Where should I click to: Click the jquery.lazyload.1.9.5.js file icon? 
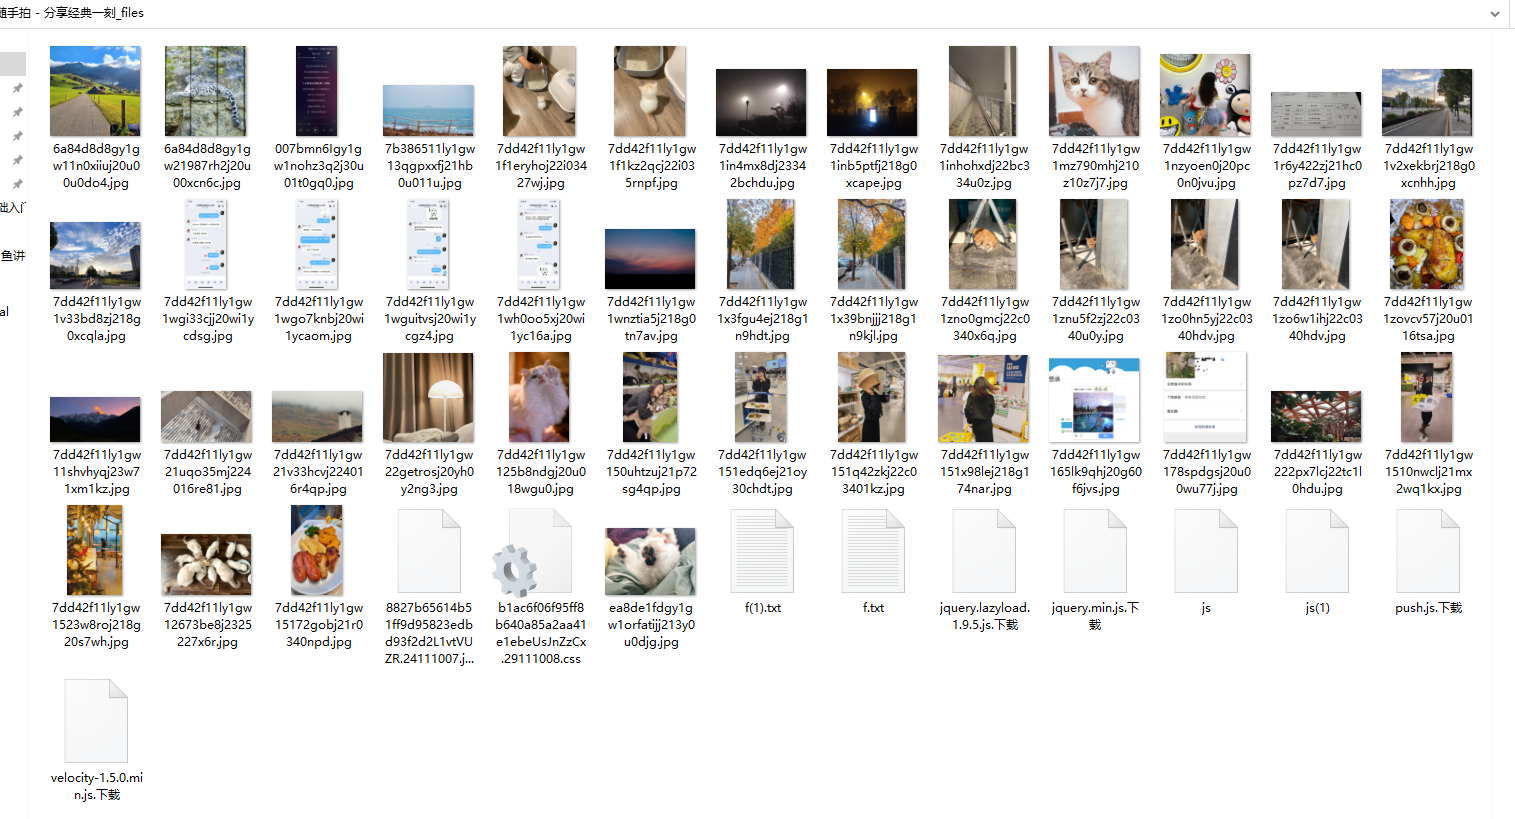984,552
